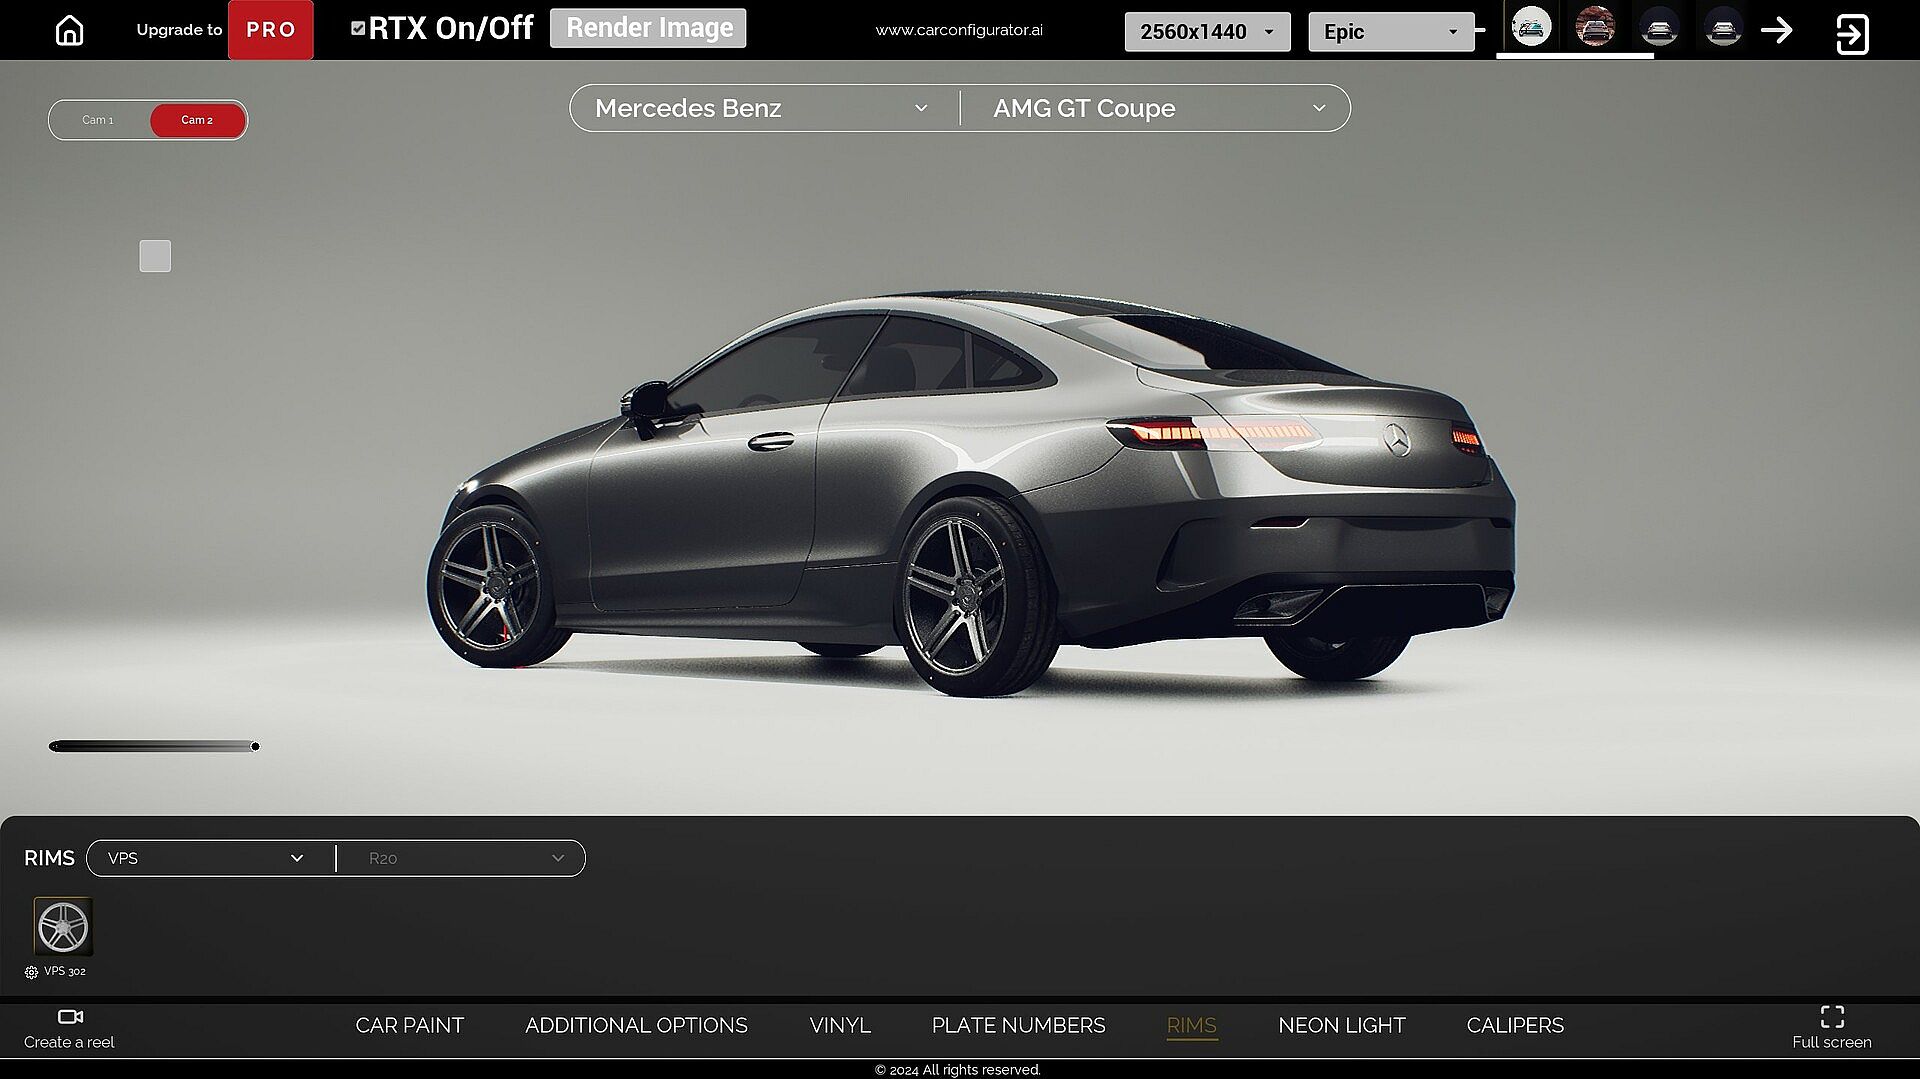Click the right arrow next to environment thumbnails
Screen dimensions: 1920x1079
point(1777,30)
